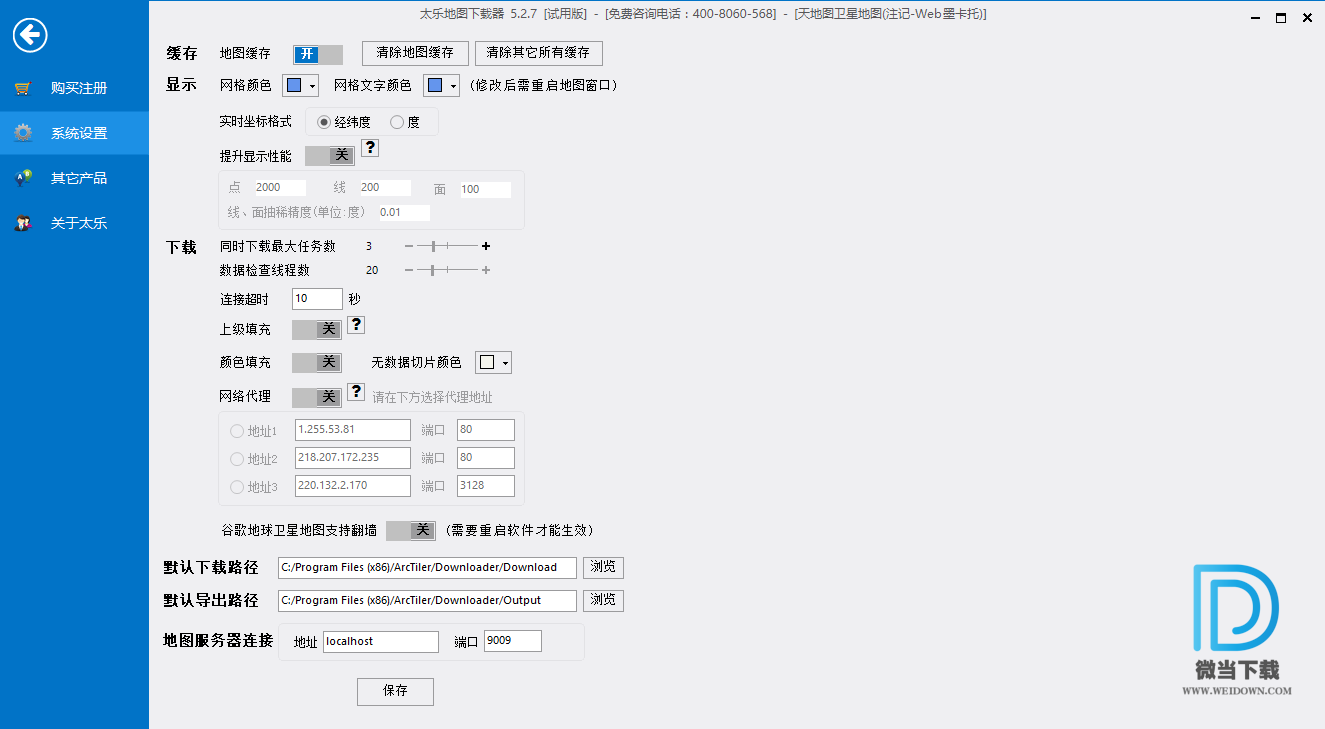
Task: Toggle 地图缓存 switch off
Action: (x=318, y=54)
